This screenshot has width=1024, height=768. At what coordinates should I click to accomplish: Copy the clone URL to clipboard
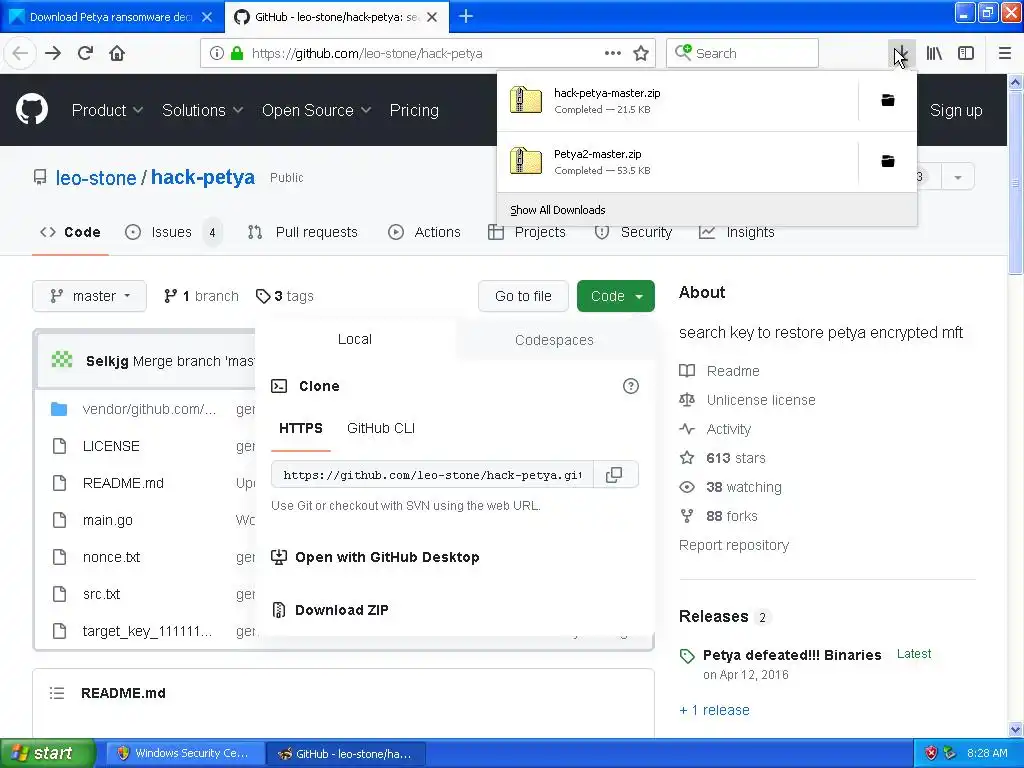(x=615, y=475)
